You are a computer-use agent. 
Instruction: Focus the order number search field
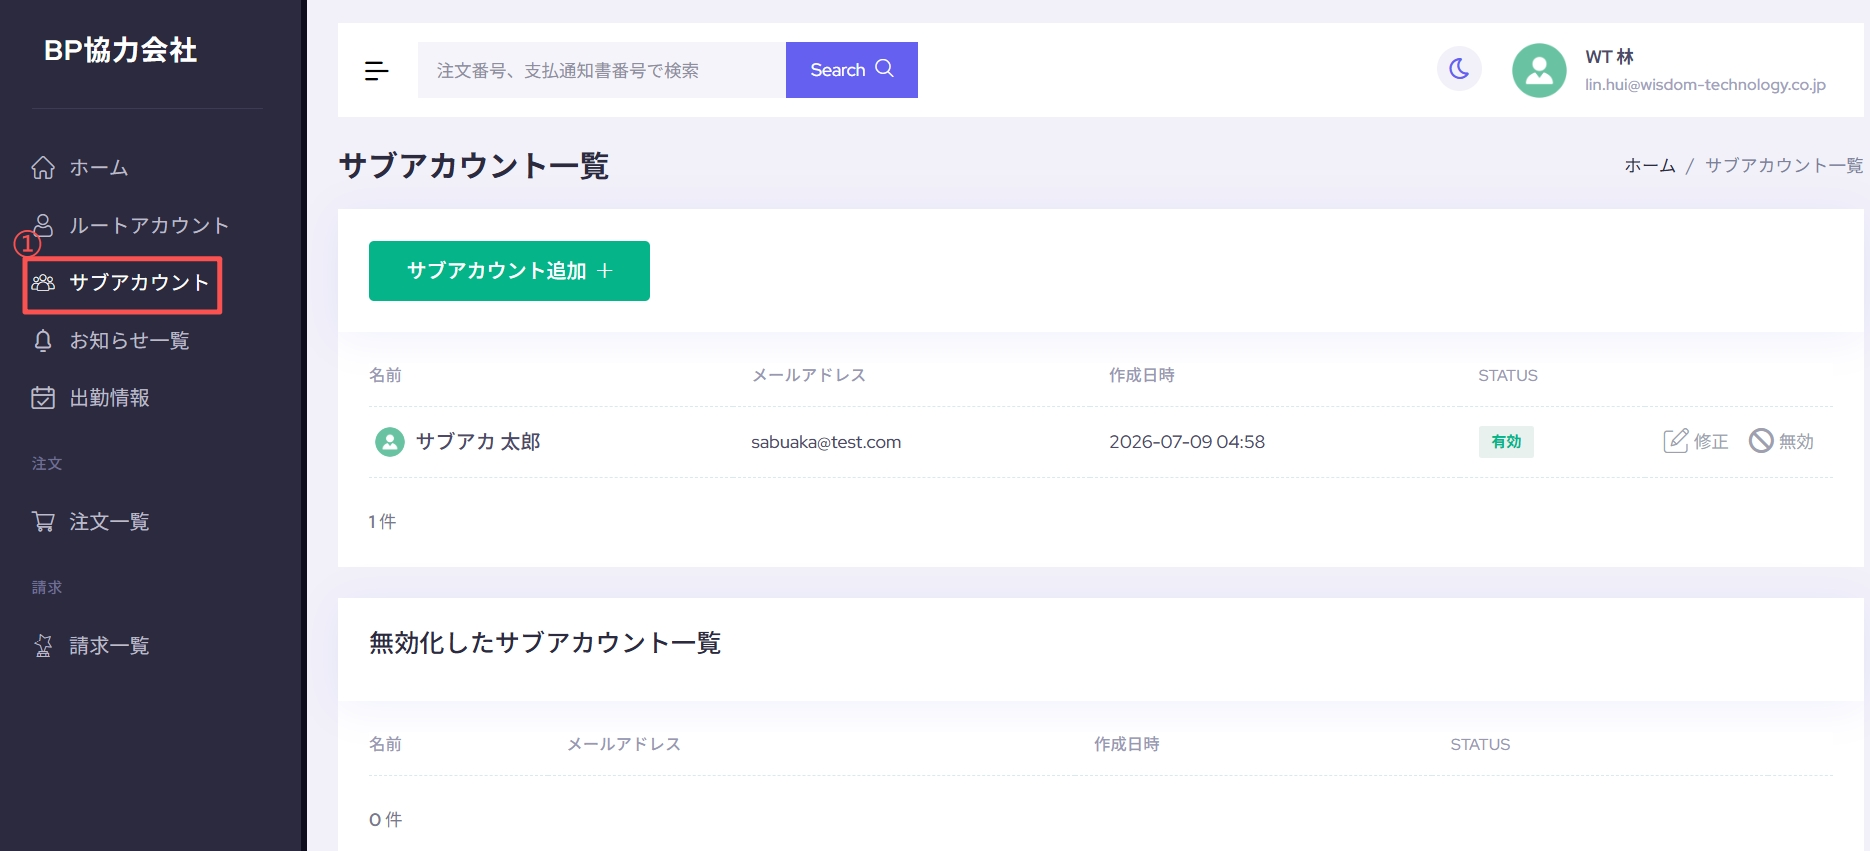(x=602, y=70)
